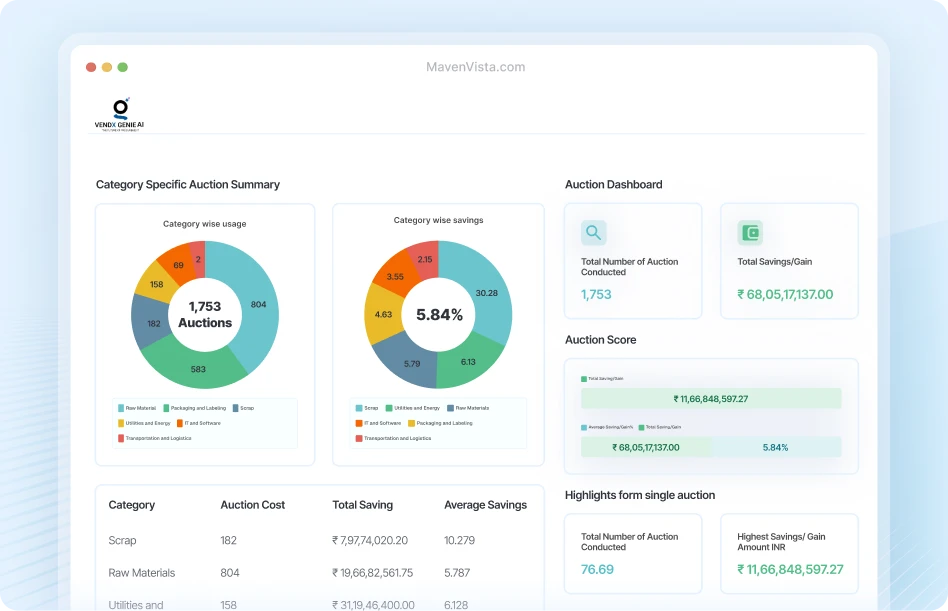Toggle Packaging and Labeling in usage chart legend
The image size is (948, 611).
point(195,408)
